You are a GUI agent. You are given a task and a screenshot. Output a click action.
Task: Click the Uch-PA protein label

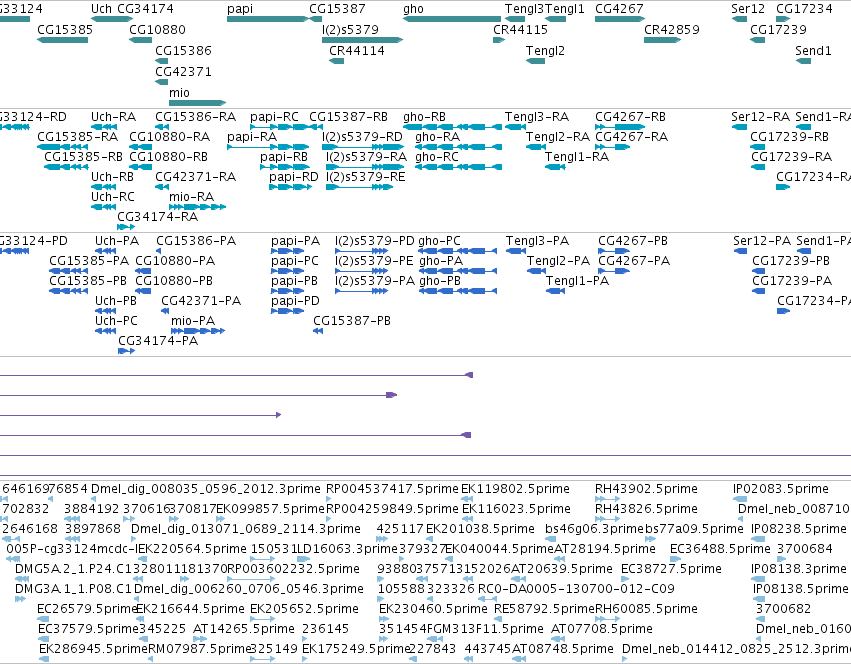coord(117,241)
